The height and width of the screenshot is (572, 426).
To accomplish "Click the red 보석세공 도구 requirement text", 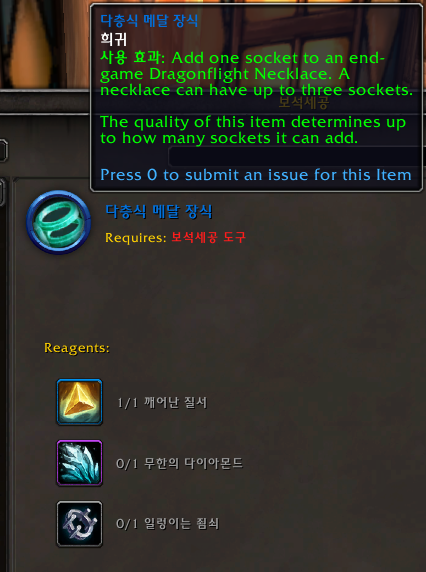I will 209,237.
